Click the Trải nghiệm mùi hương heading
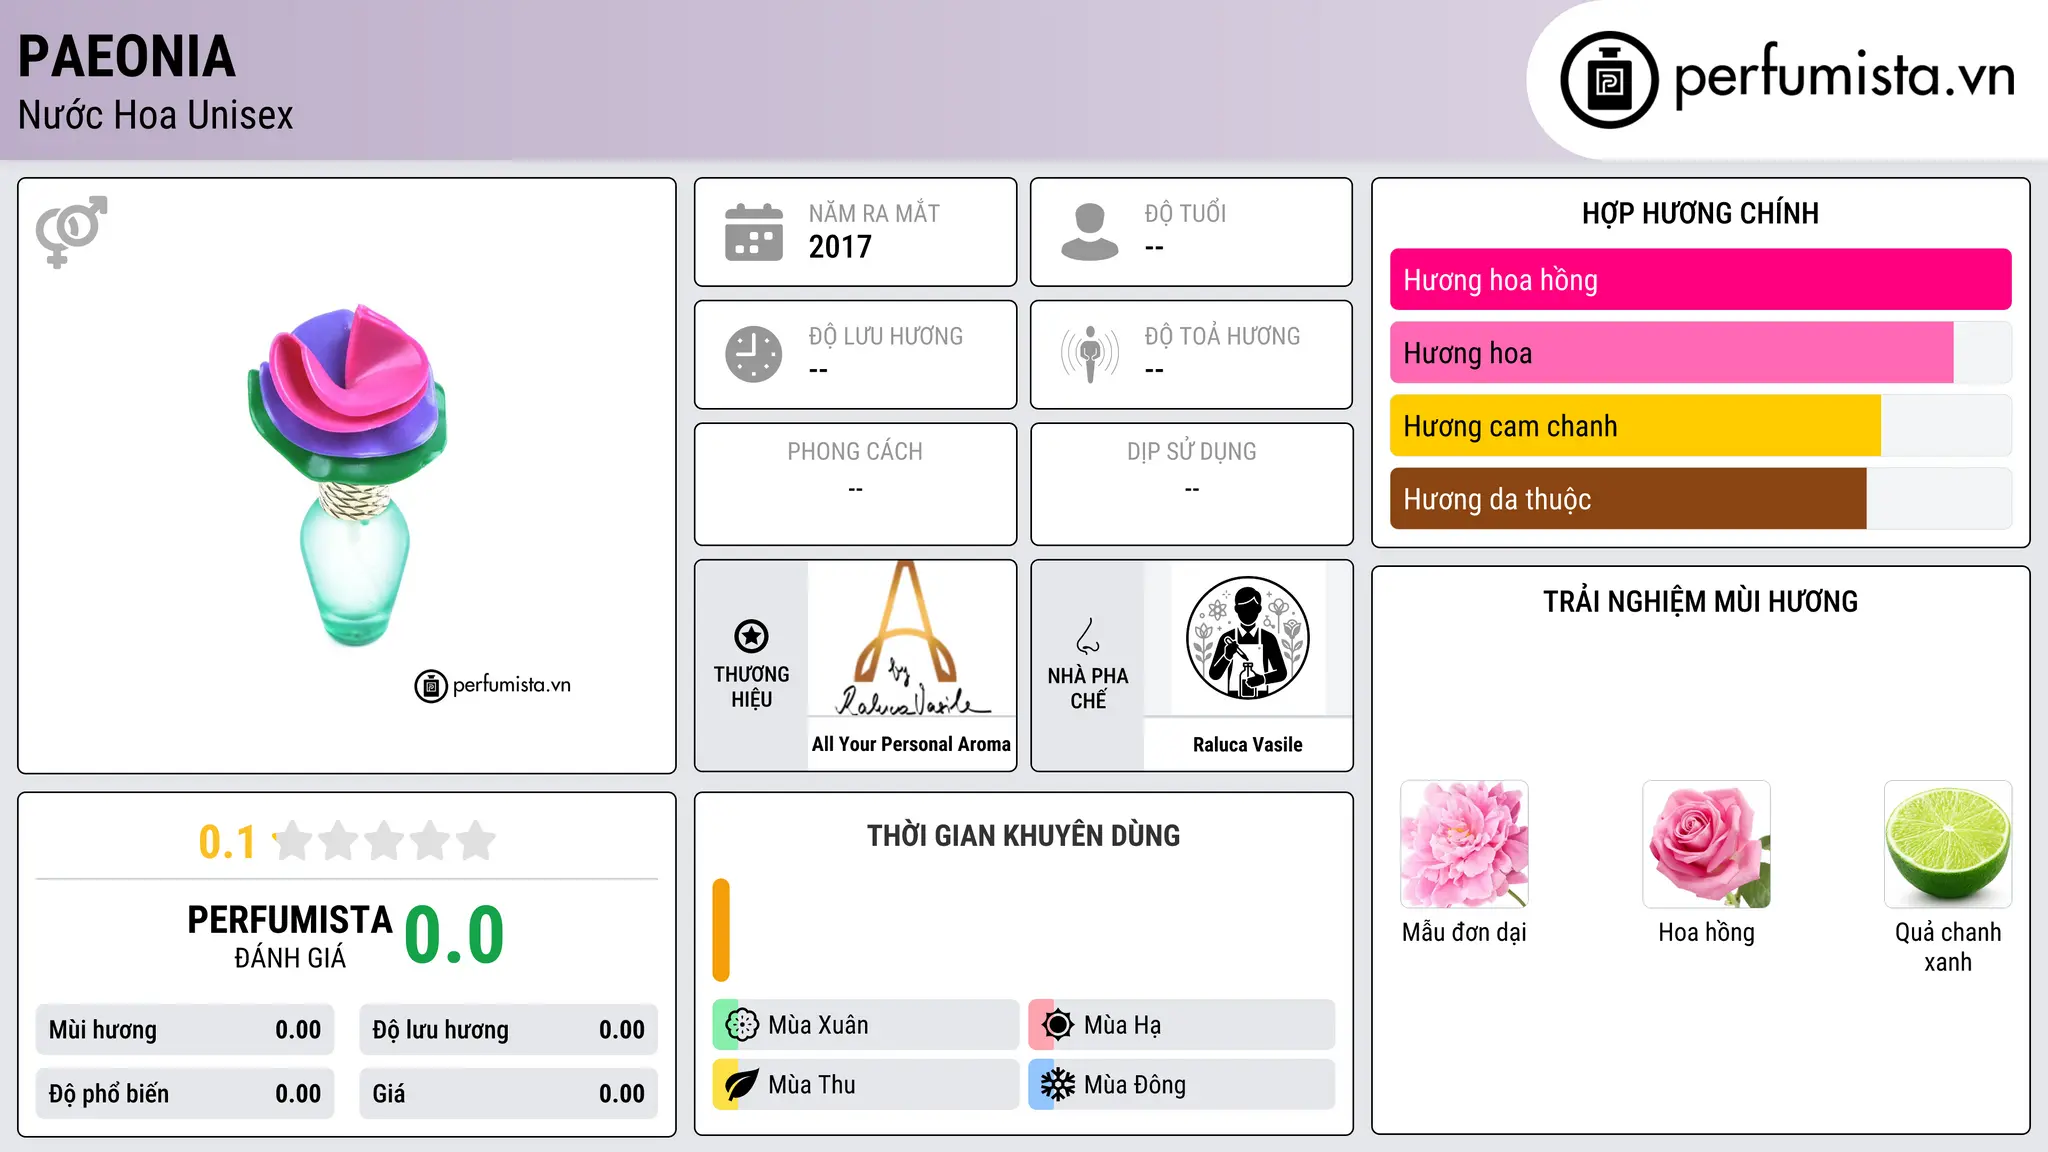The height and width of the screenshot is (1152, 2048). 1700,602
